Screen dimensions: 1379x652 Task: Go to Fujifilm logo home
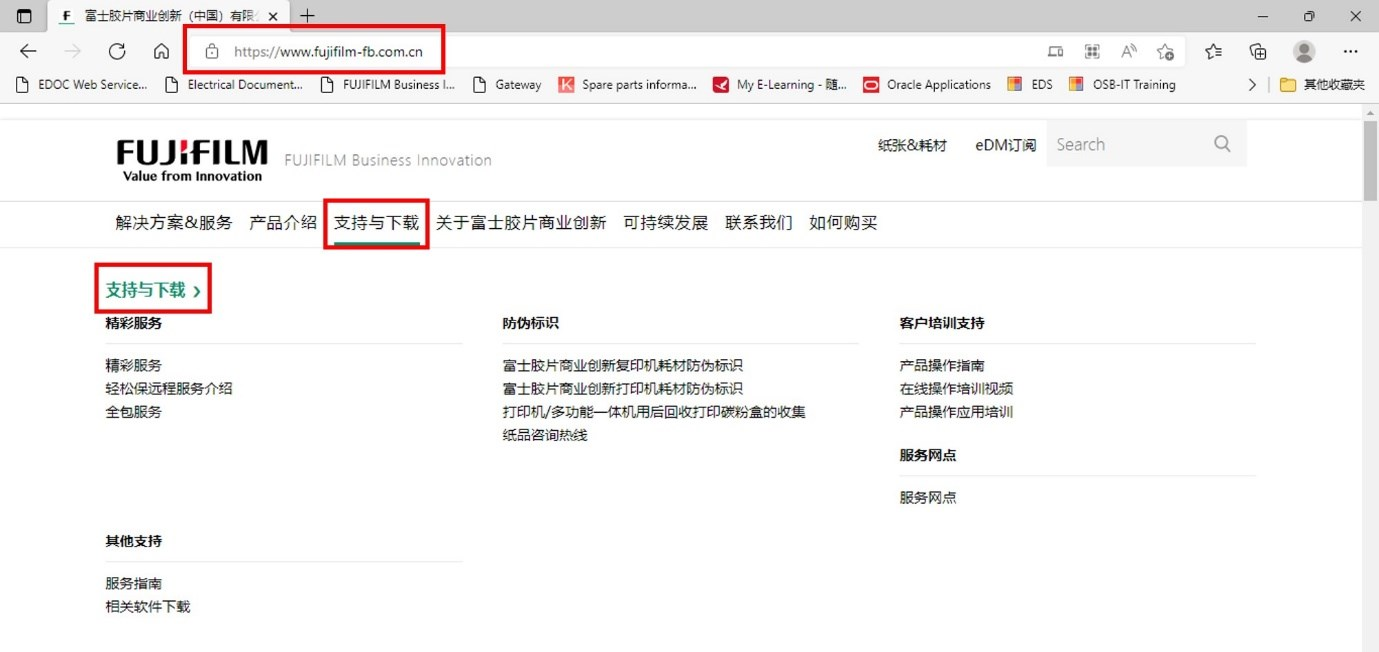pos(192,160)
